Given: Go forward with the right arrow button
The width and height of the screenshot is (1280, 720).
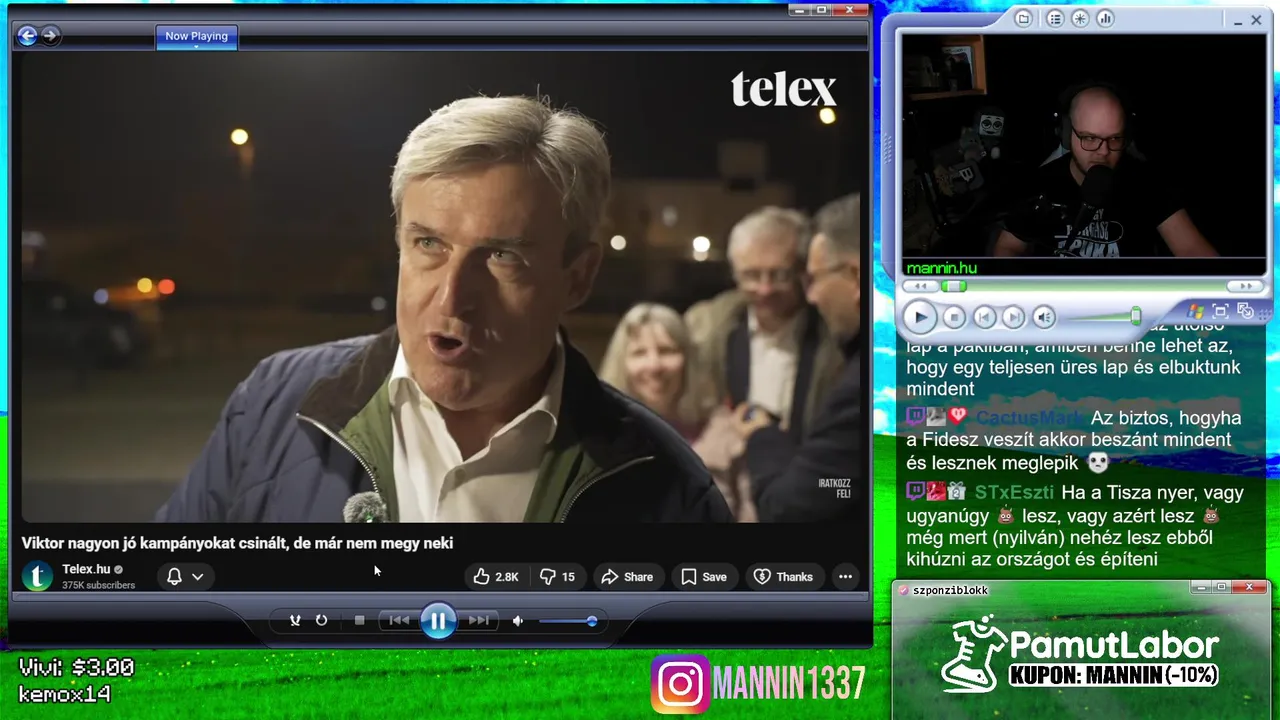Looking at the screenshot, I should click(50, 36).
